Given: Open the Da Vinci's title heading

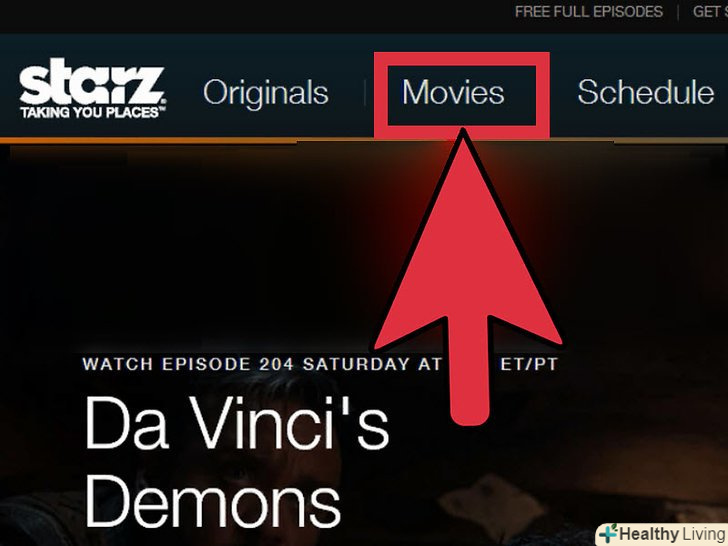Looking at the screenshot, I should tap(237, 422).
